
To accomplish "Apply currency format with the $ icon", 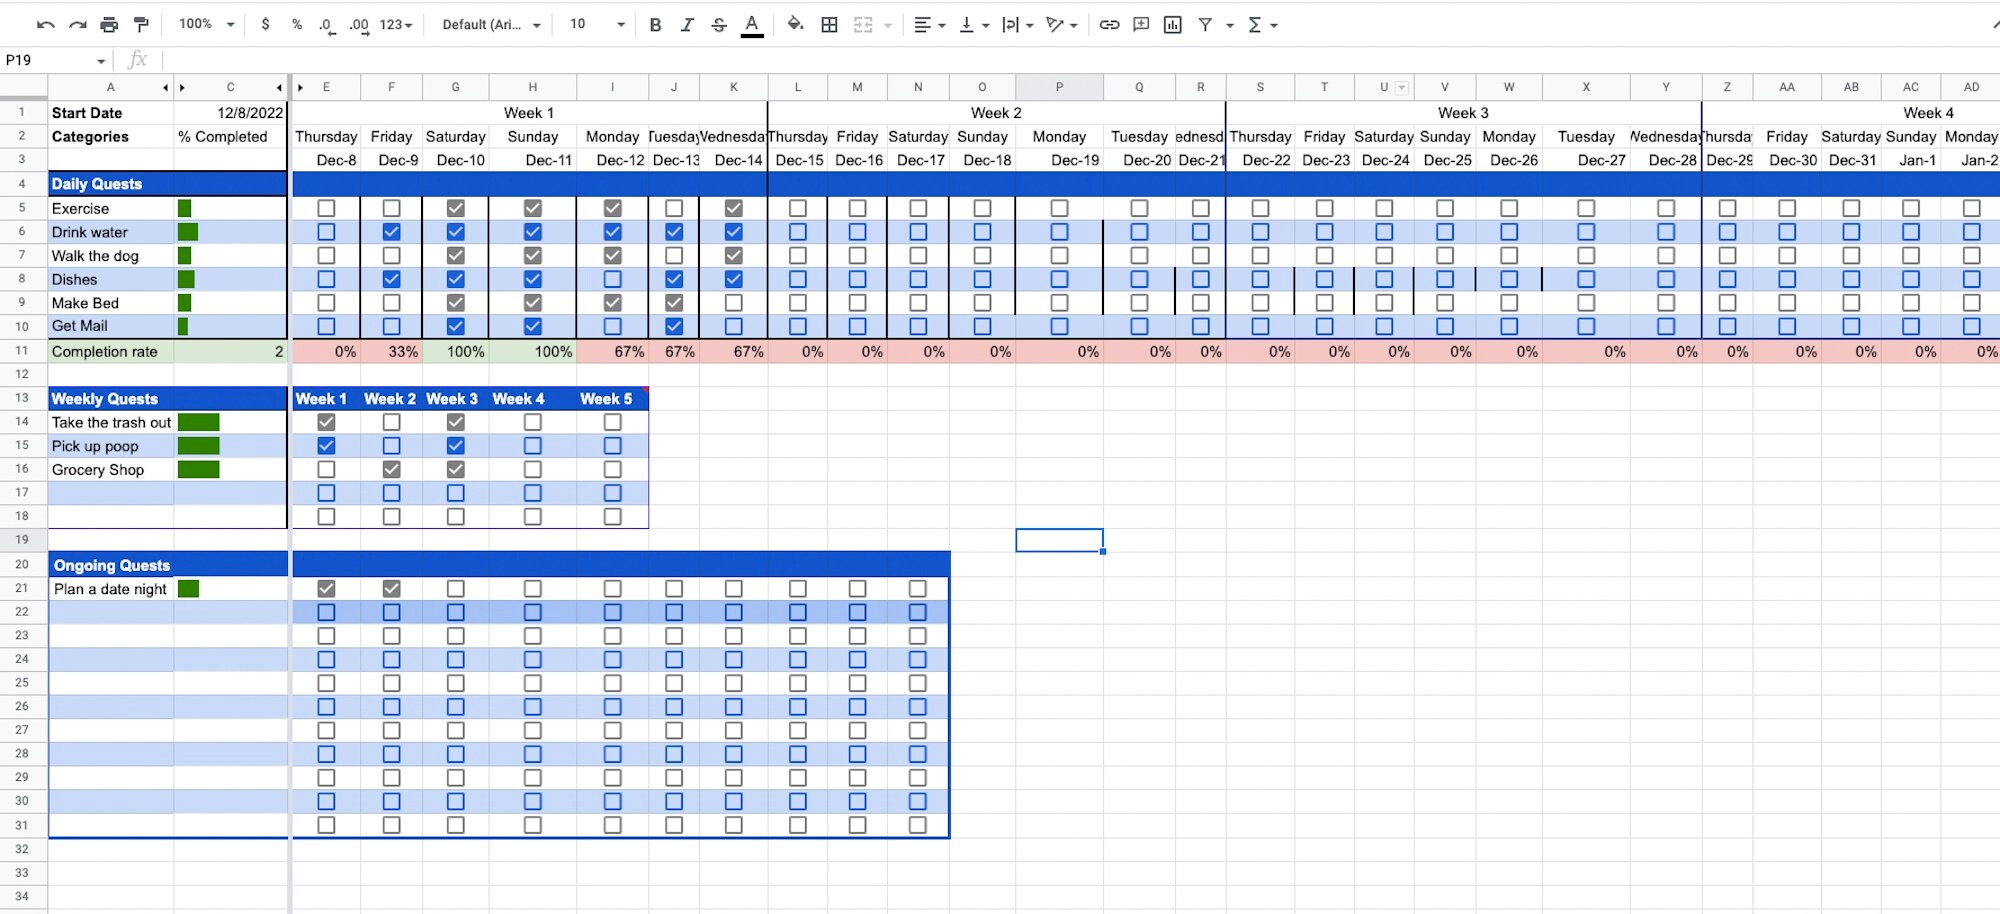I will click(x=264, y=24).
